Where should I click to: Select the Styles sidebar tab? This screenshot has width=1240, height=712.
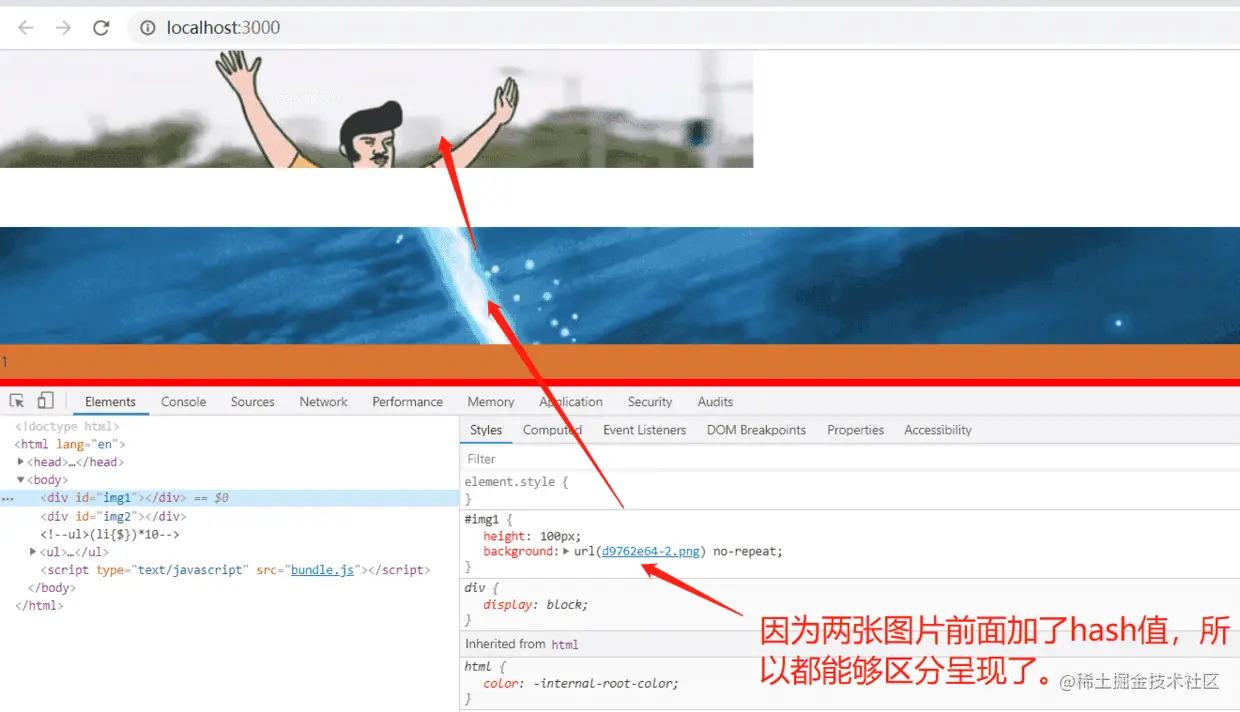click(x=486, y=430)
